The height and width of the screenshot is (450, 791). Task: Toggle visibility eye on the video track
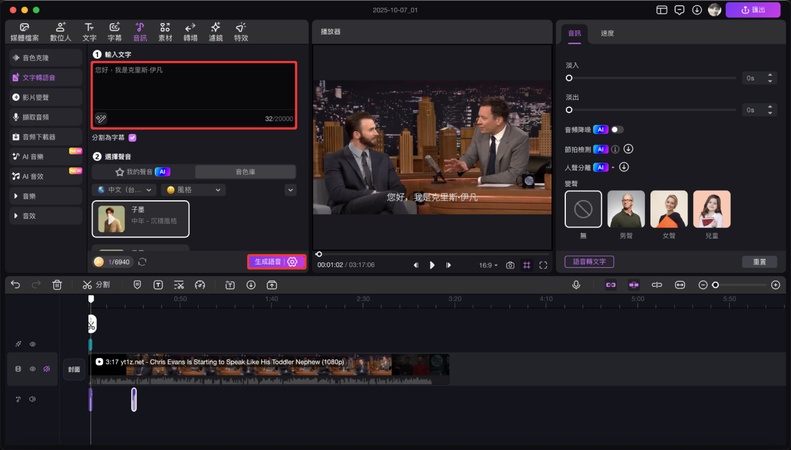tap(32, 369)
